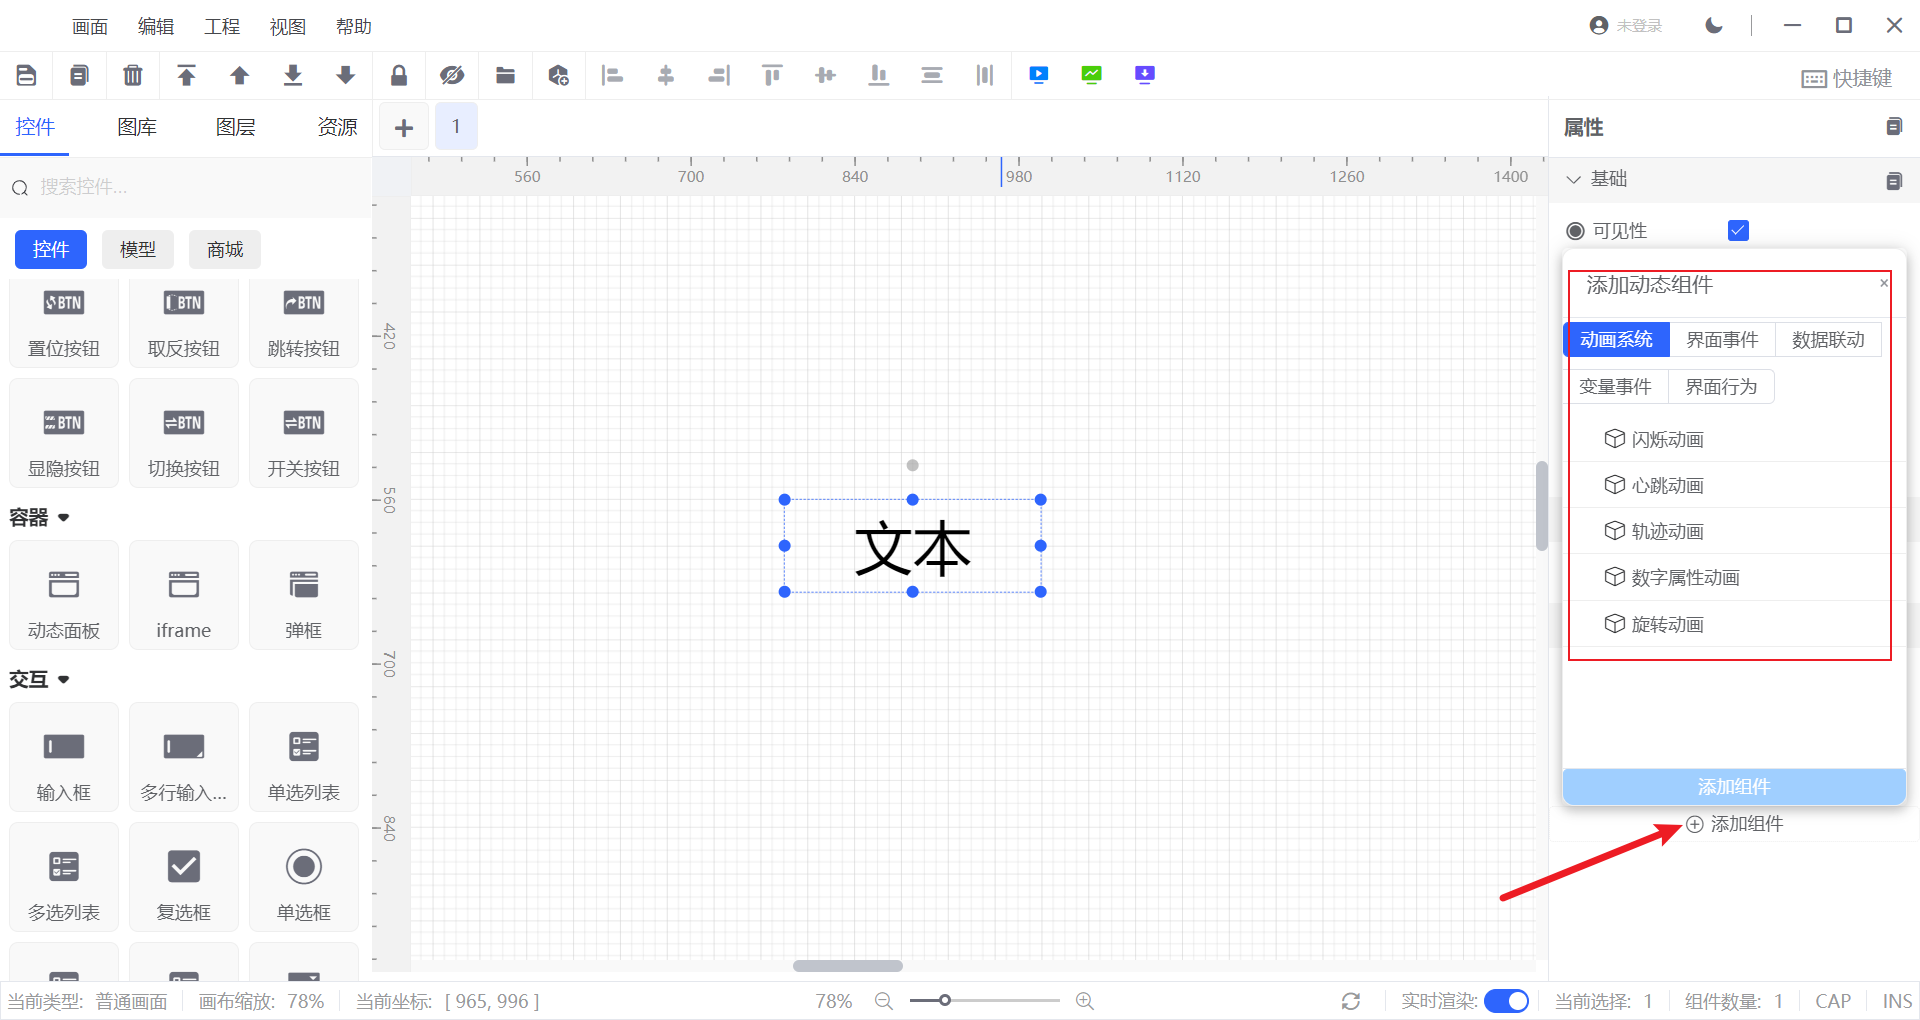This screenshot has width=1920, height=1020.
Task: Uncheck the 可见性 checkbox
Action: [x=1738, y=231]
